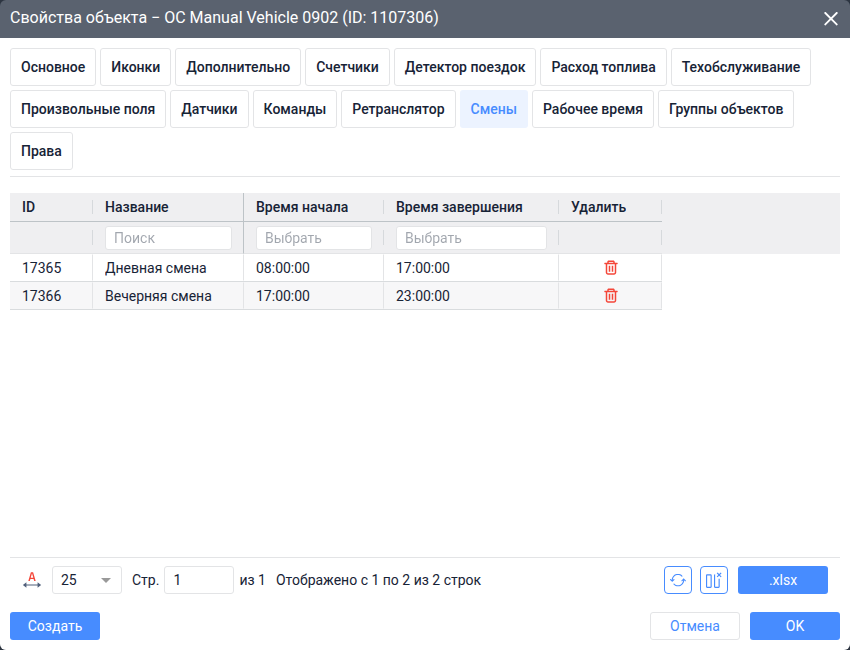Viewport: 850px width, 650px height.
Task: Delete the Дневная смена shift row
Action: tap(610, 268)
